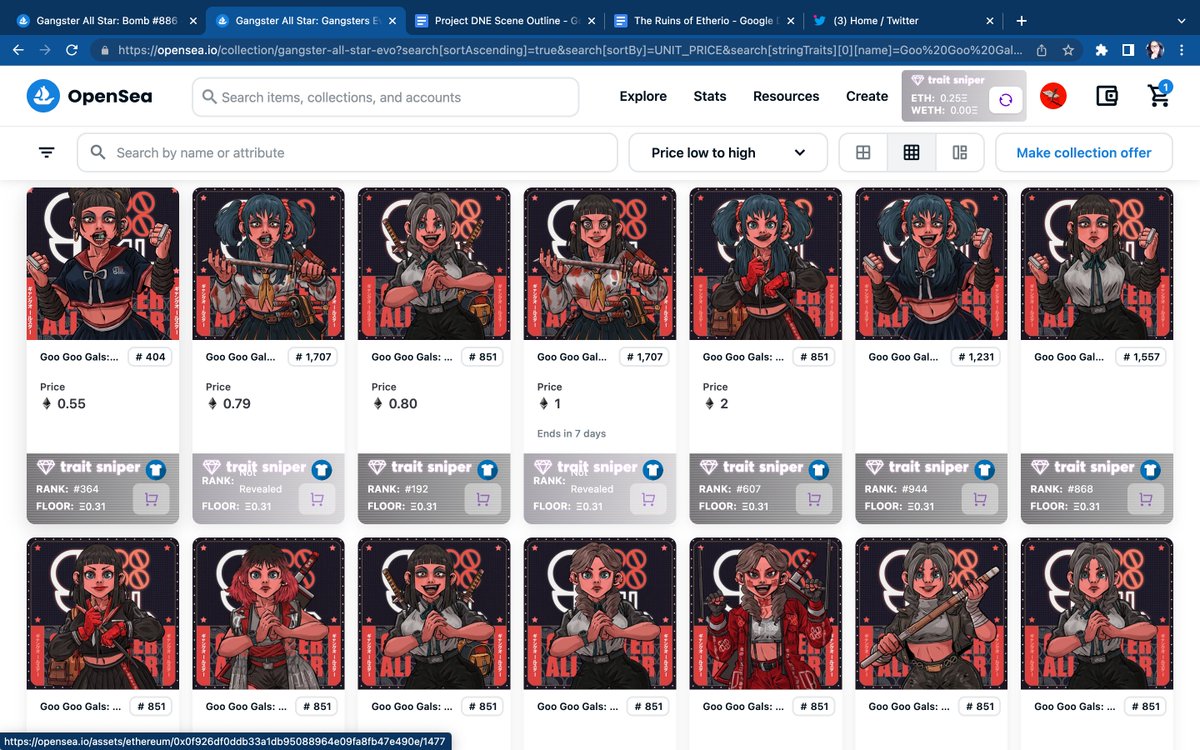The image size is (1200, 750).
Task: Bookmark this page with the star
Action: pos(1068,50)
